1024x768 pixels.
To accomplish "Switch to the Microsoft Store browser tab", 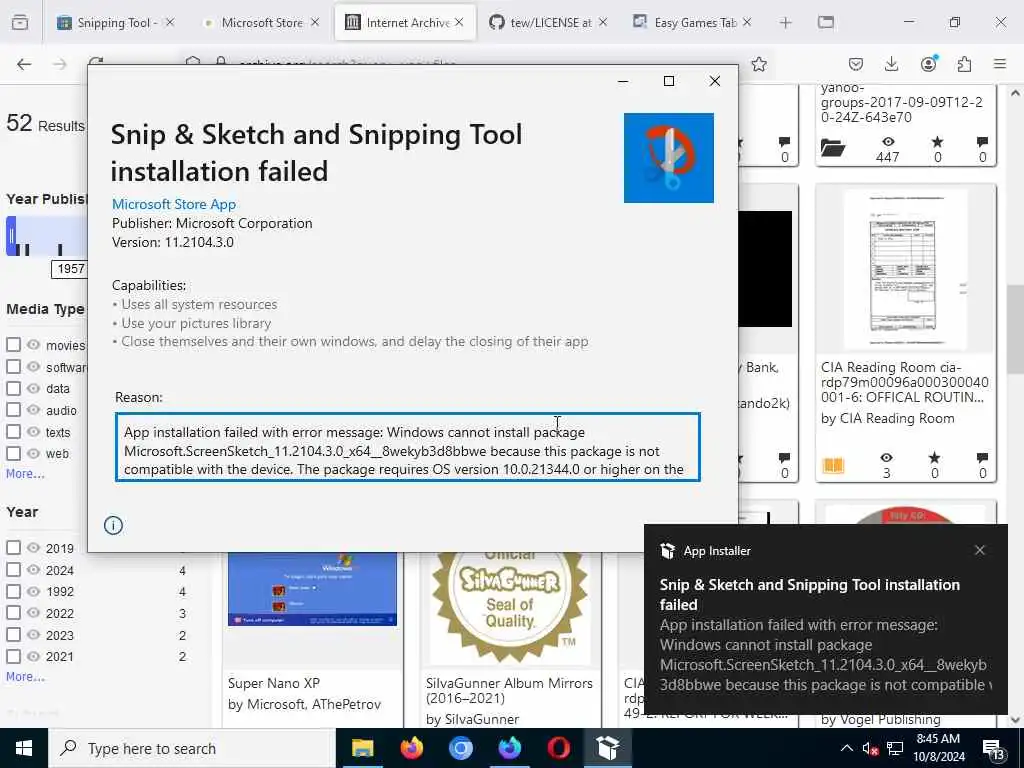I will click(261, 23).
